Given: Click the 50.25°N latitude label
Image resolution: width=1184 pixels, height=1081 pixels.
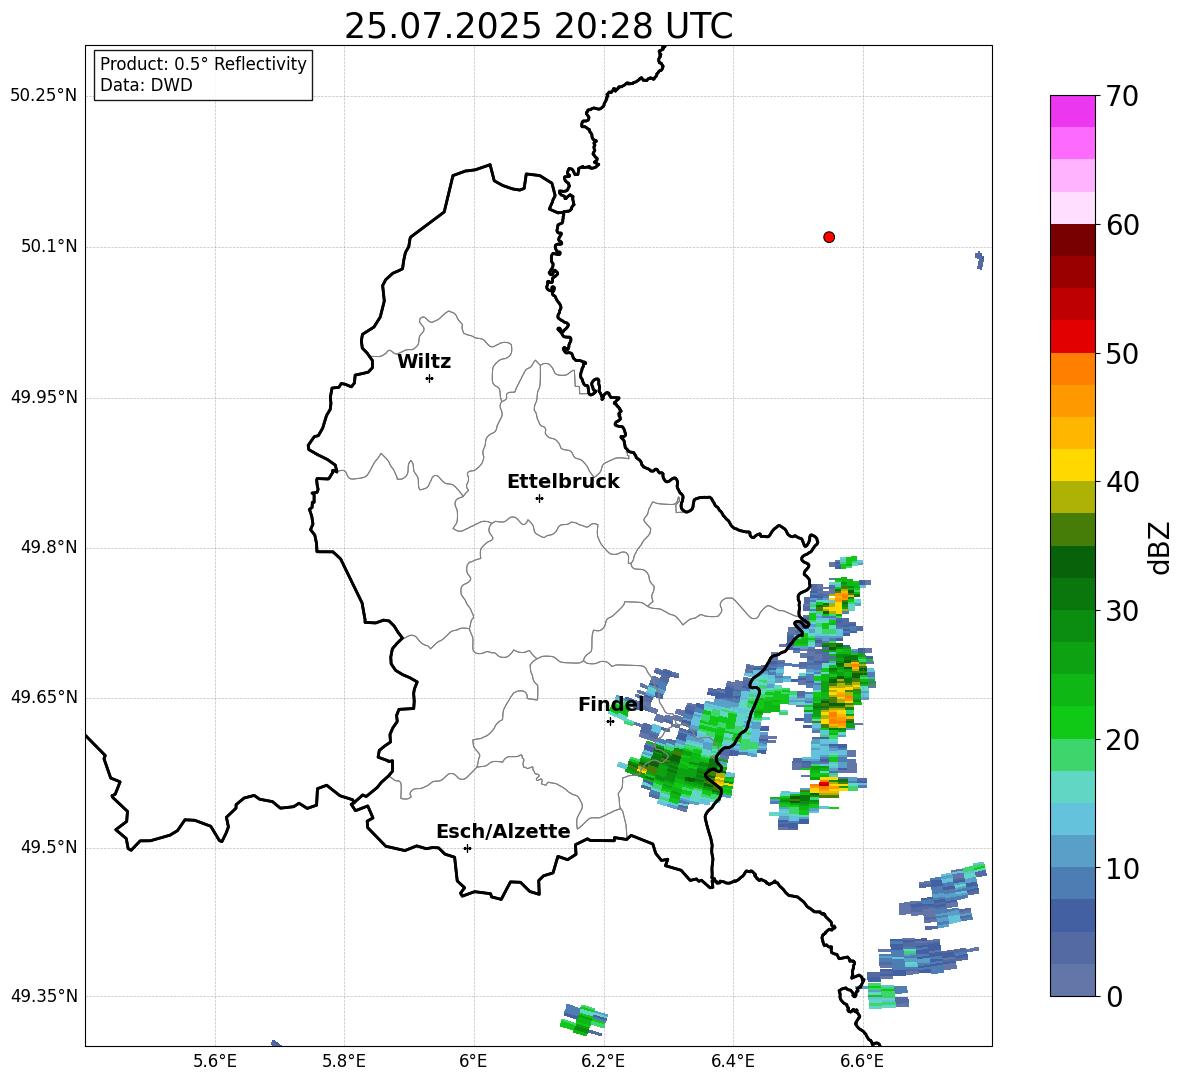Looking at the screenshot, I should pos(43,96).
